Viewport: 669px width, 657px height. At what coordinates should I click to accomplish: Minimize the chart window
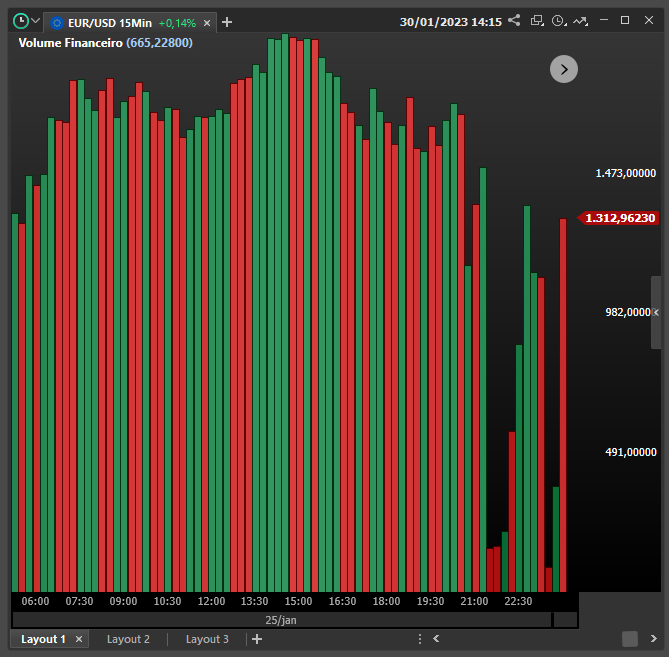(x=604, y=20)
